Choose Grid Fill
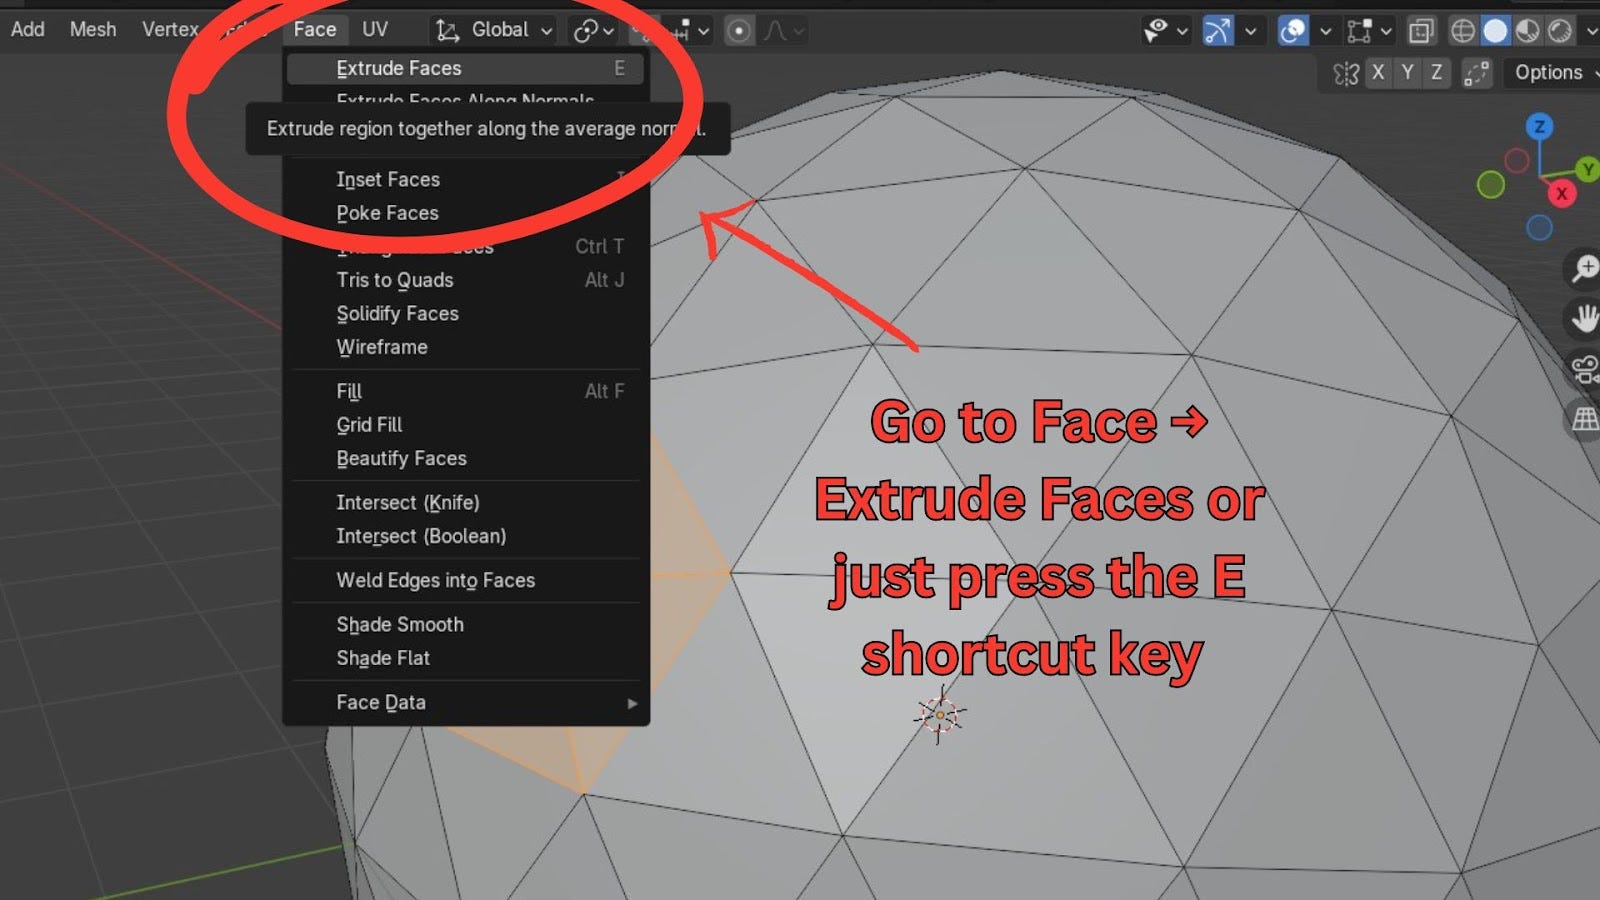 coord(466,424)
